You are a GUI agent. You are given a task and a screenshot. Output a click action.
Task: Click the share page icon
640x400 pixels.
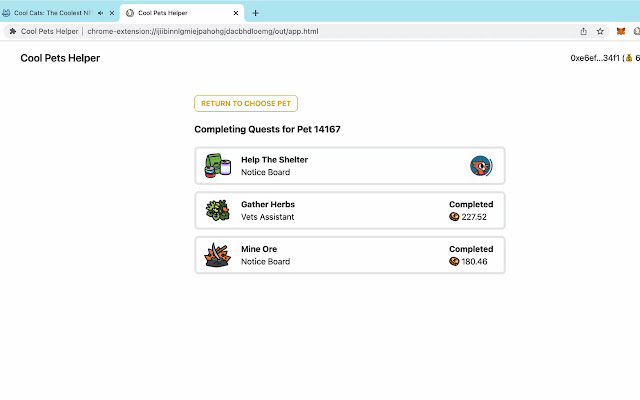tap(584, 31)
